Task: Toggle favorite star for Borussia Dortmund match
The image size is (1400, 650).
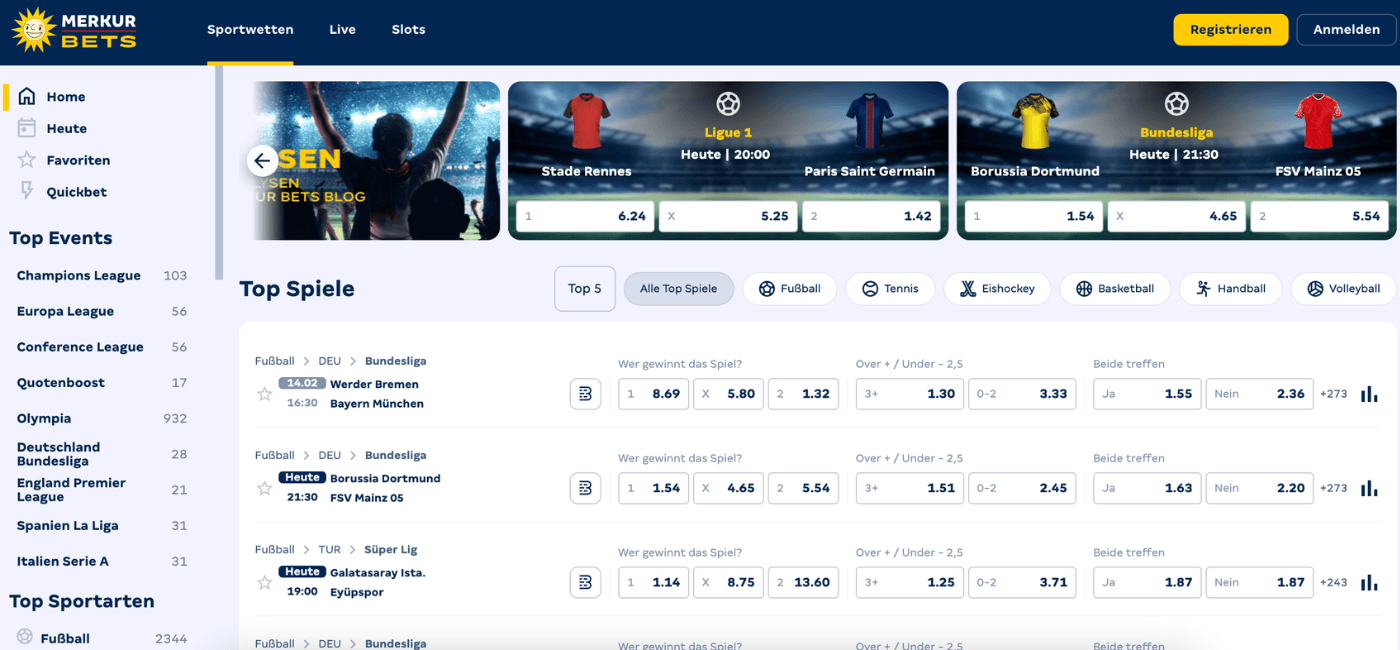Action: (265, 488)
